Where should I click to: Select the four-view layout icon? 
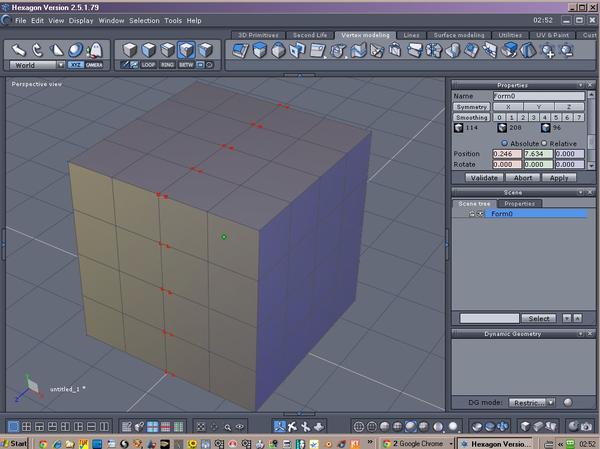(26, 426)
